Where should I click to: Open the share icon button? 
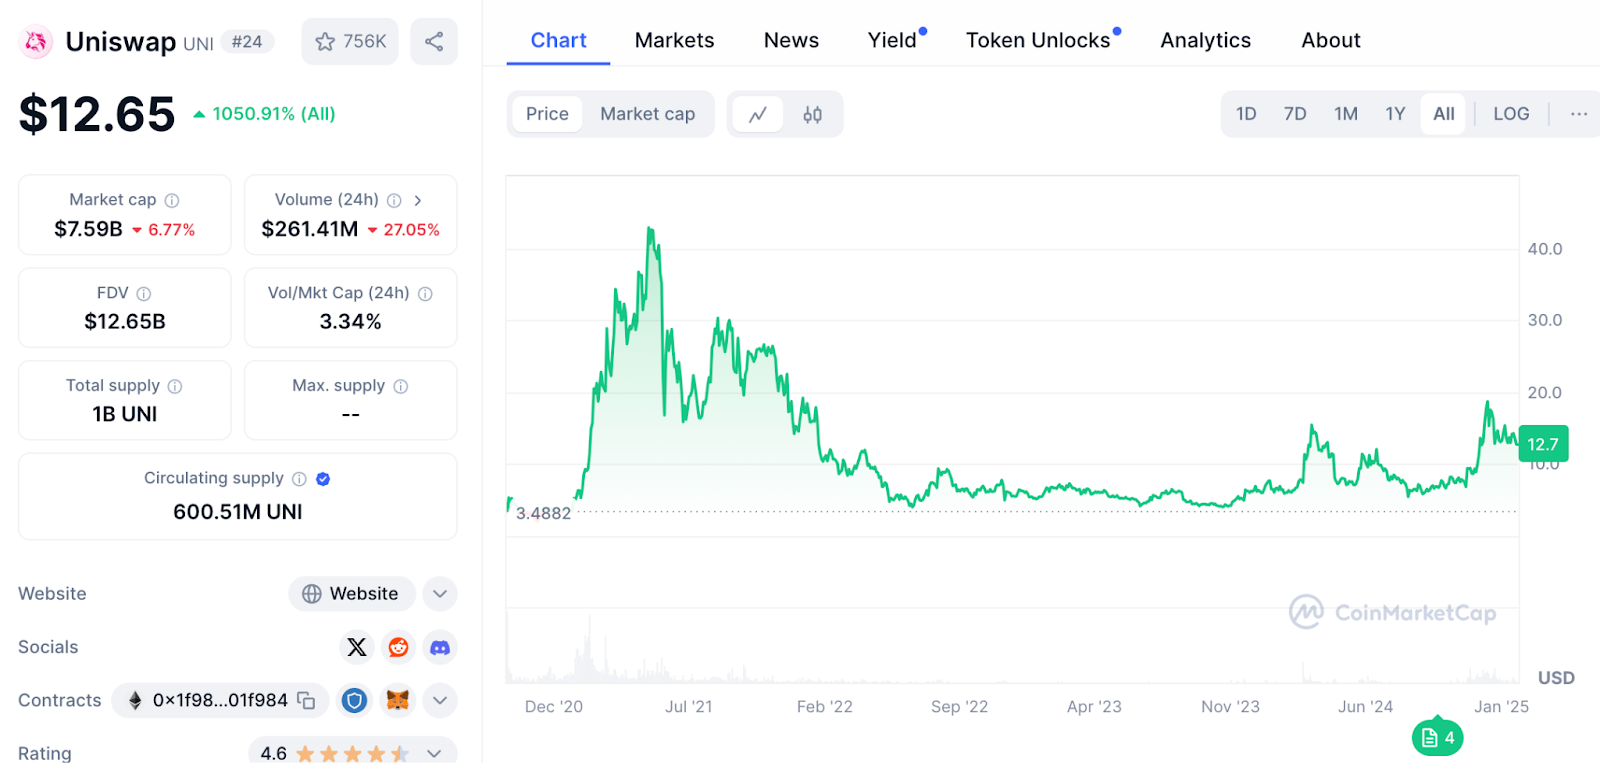(434, 42)
